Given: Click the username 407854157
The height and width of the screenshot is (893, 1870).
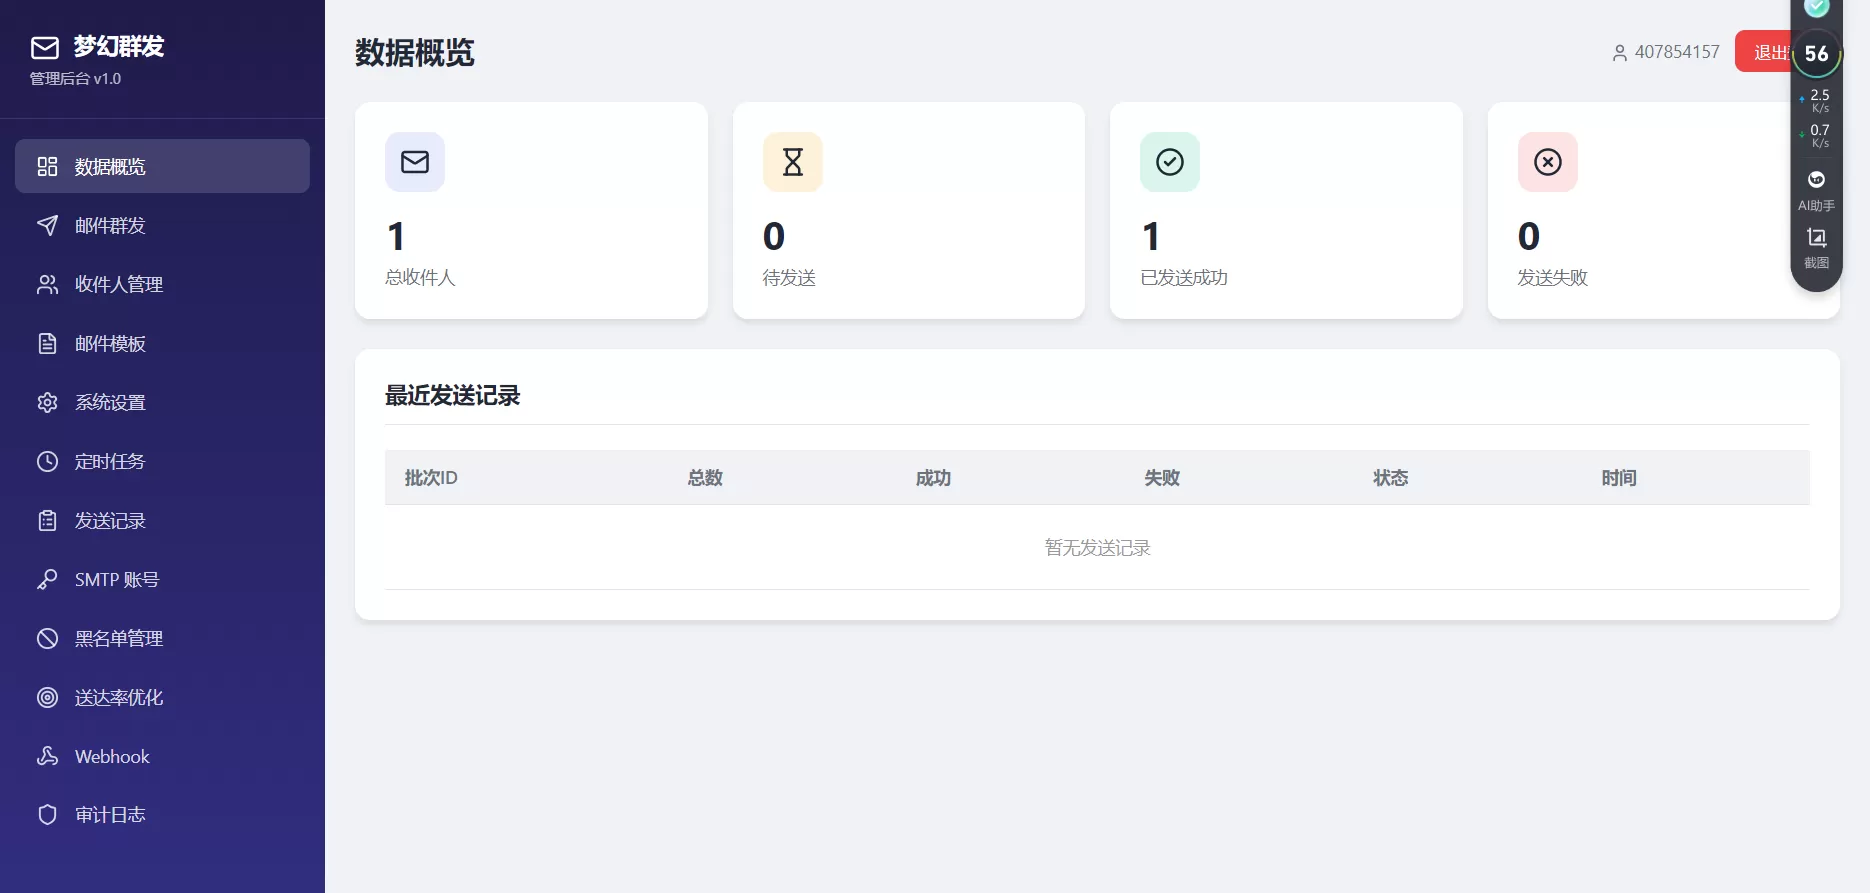Looking at the screenshot, I should (1677, 52).
